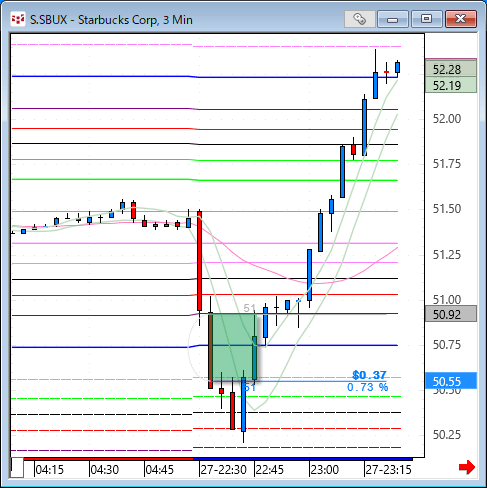Image resolution: width=487 pixels, height=488 pixels.
Task: Click the 51.75 axis value
Action: point(447,164)
